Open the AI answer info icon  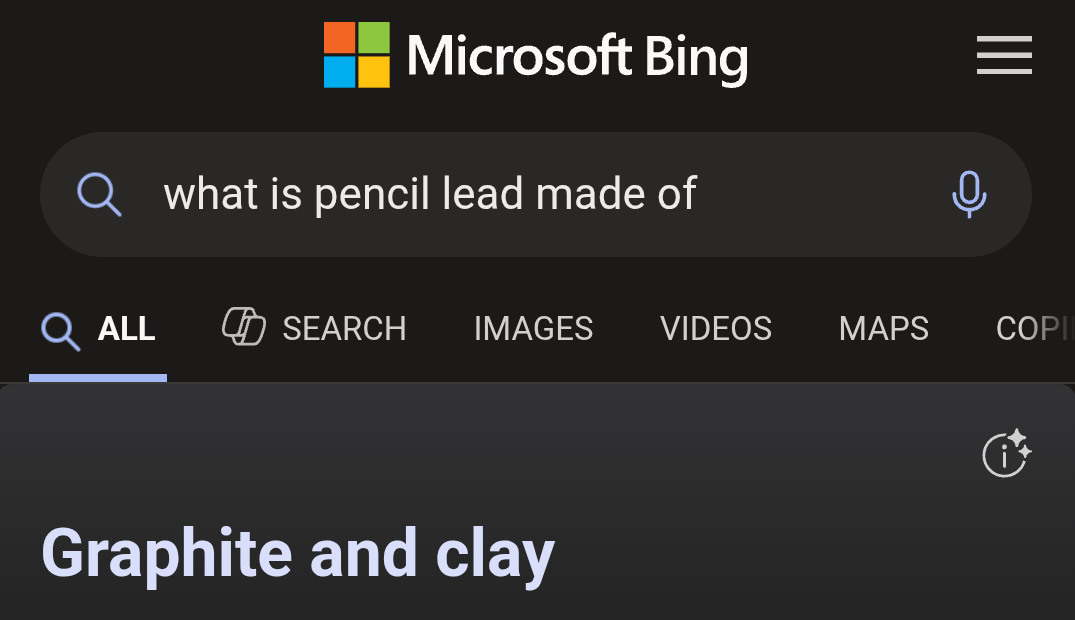[x=1005, y=455]
